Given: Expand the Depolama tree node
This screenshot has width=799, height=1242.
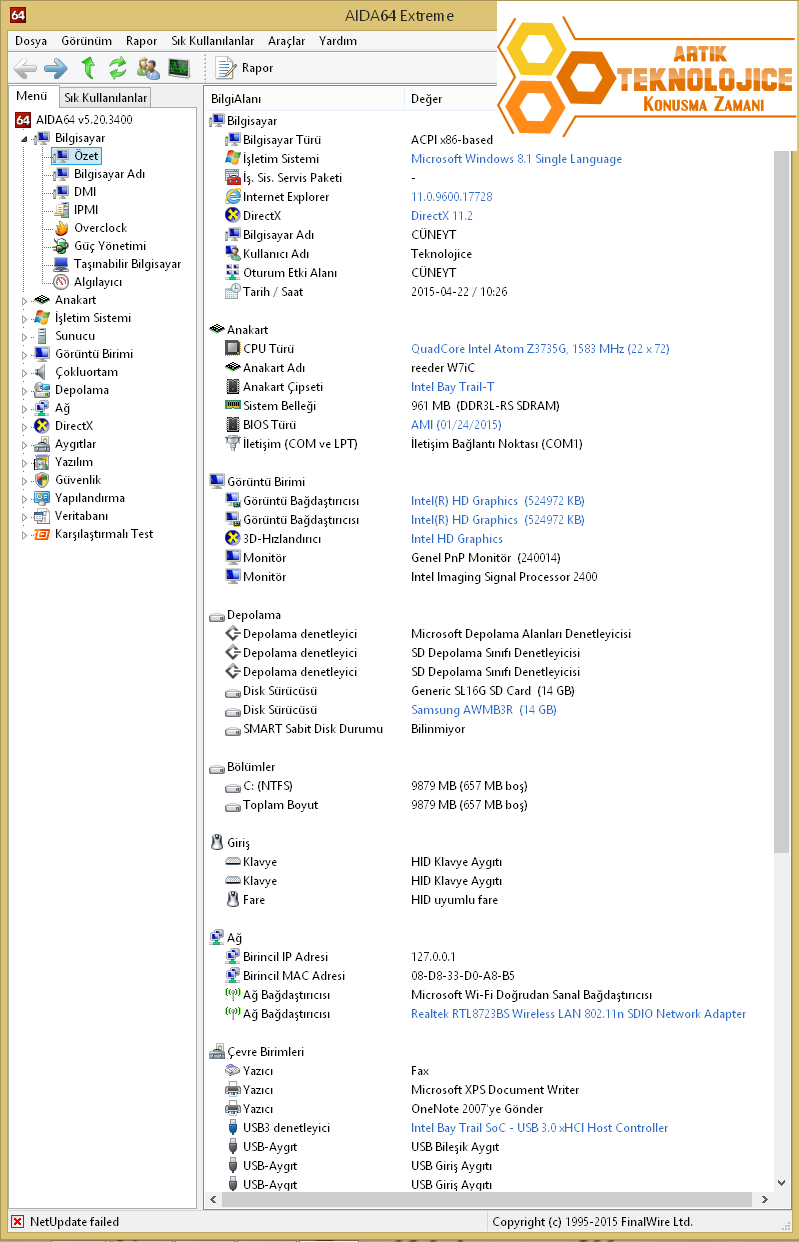Looking at the screenshot, I should pos(25,390).
